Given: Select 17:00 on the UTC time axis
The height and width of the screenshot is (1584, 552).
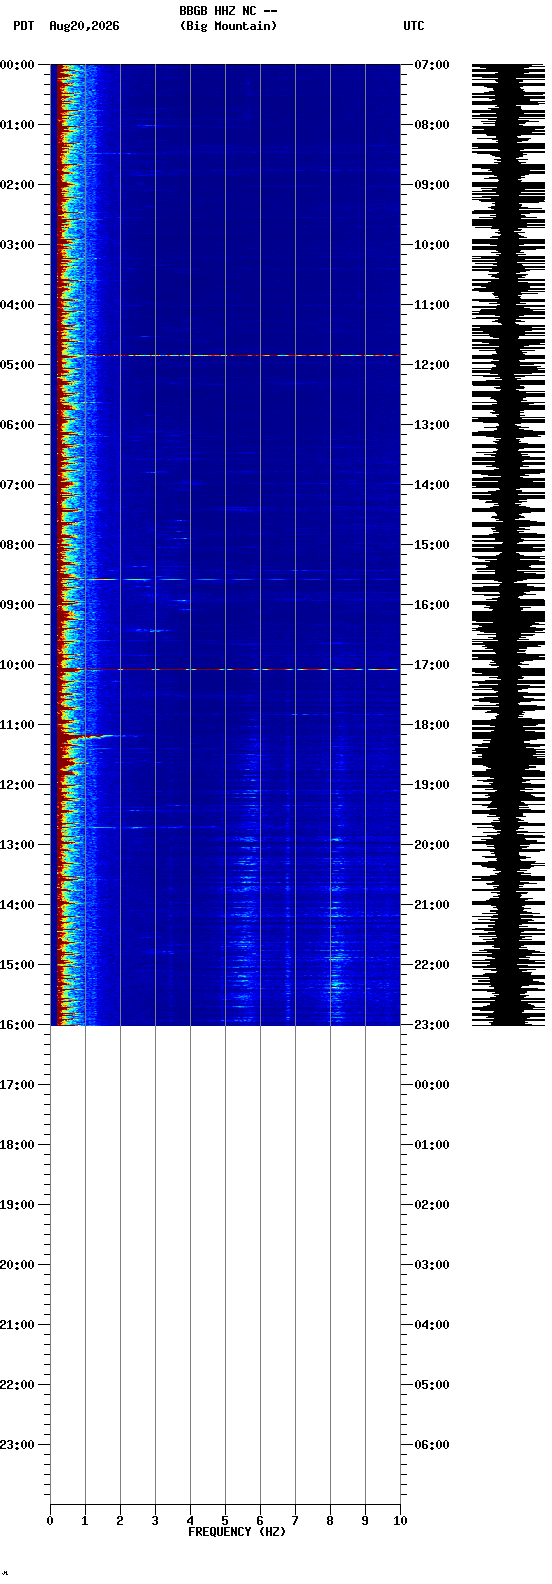Looking at the screenshot, I should (432, 665).
